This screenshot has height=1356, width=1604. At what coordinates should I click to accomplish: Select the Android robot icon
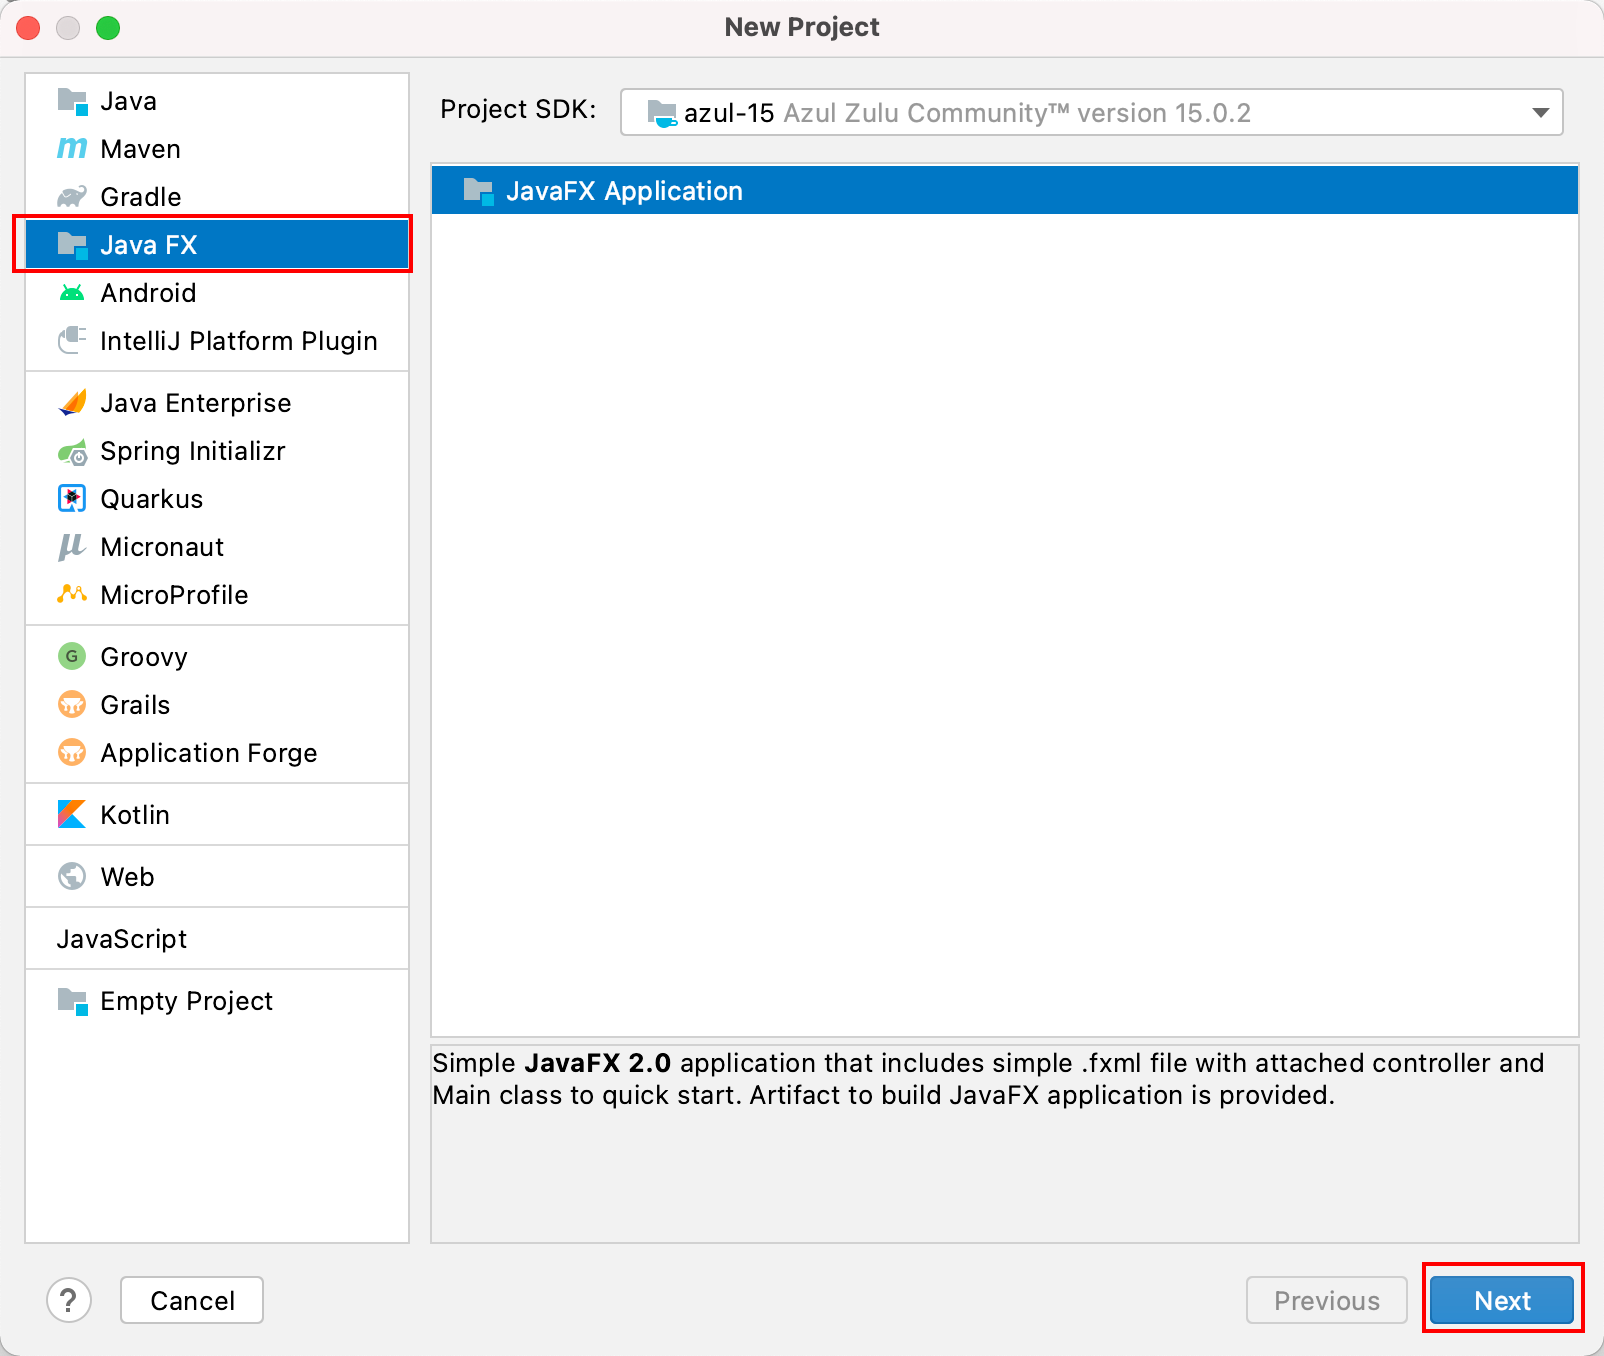(71, 292)
